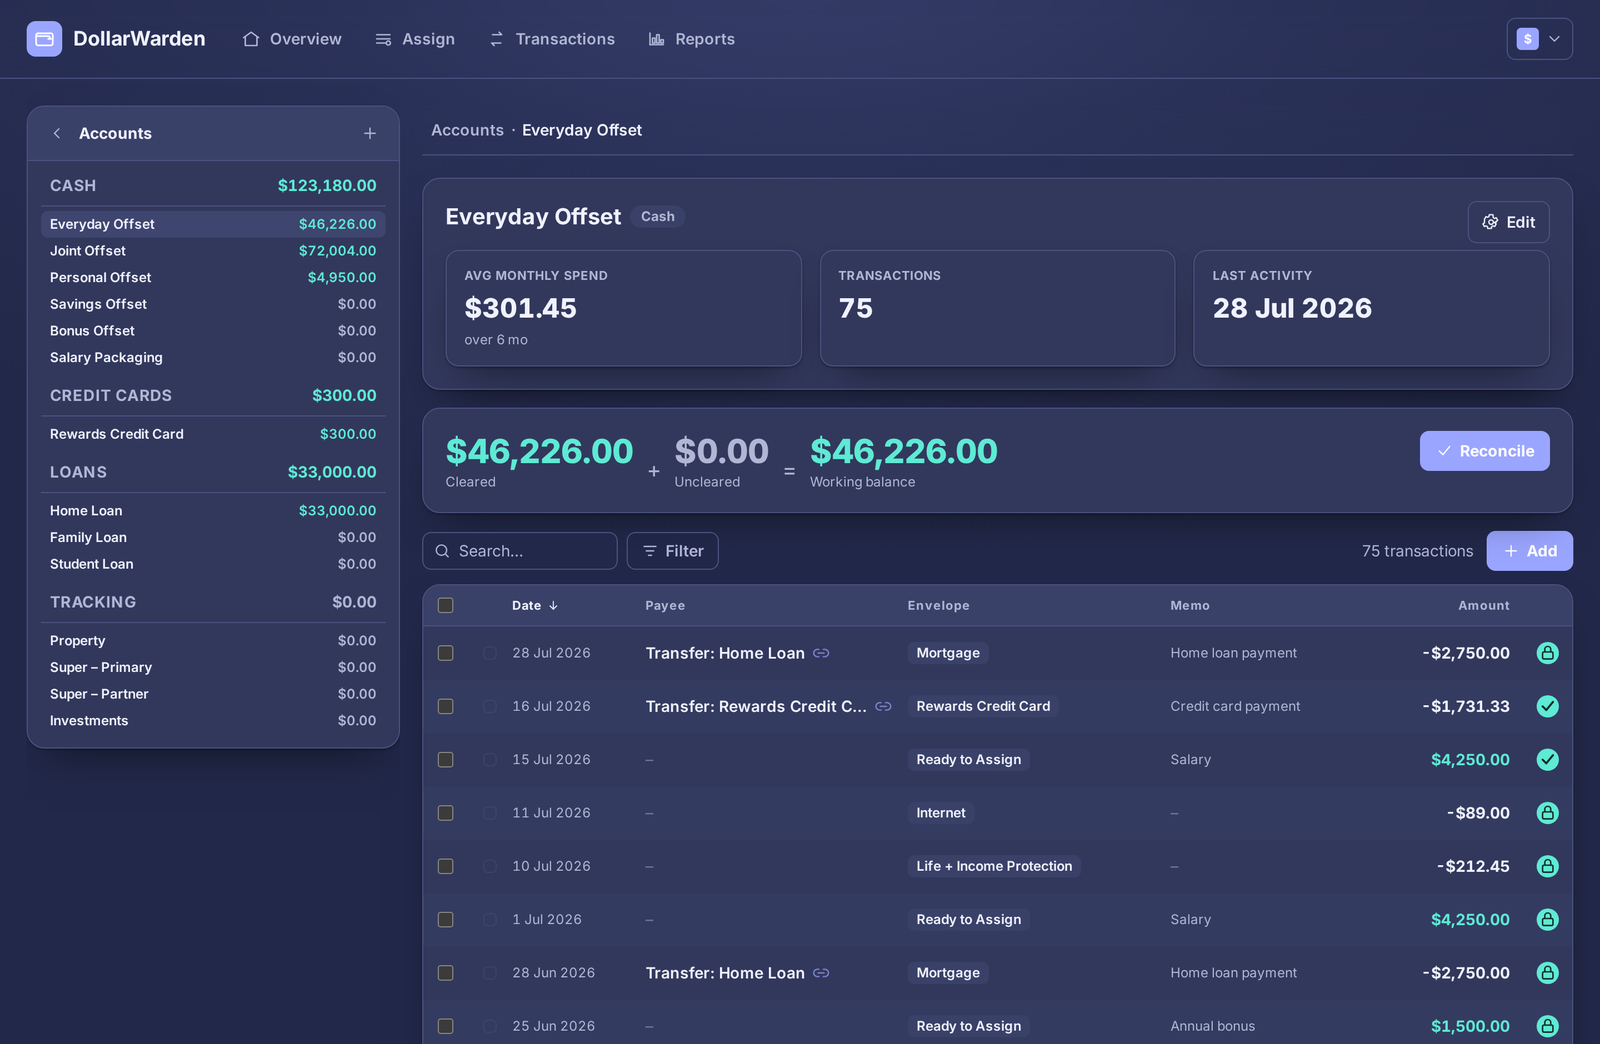
Task: Change Ready to Assign envelope on 15 Jul
Action: point(969,760)
